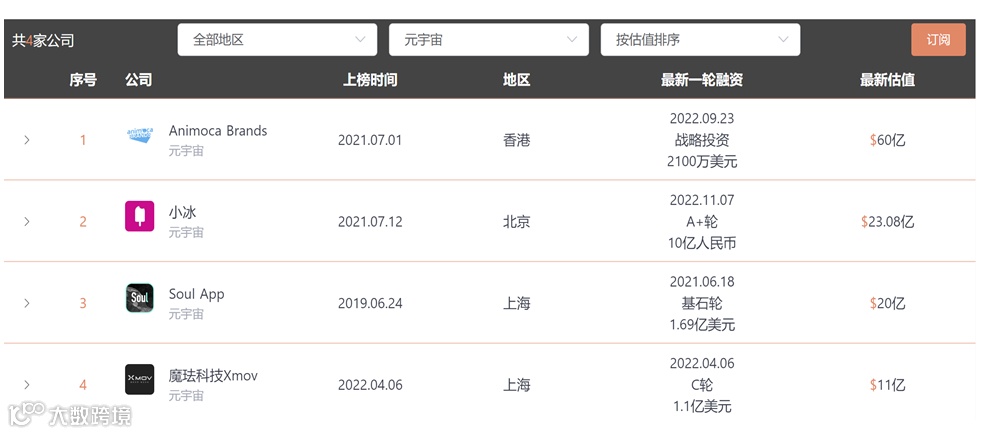Click the listing date 2019.06.24
The width and height of the screenshot is (1006, 434).
(x=370, y=303)
